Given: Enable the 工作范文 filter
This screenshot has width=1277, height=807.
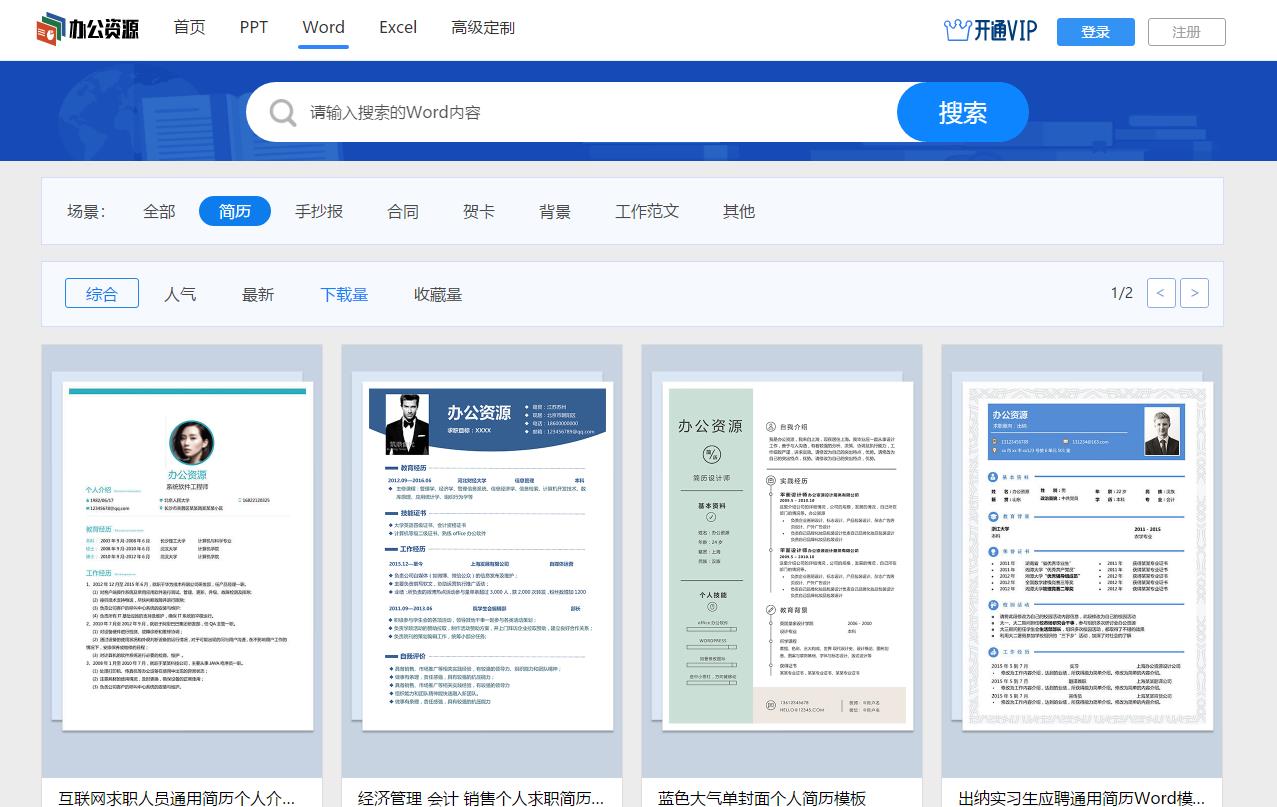Looking at the screenshot, I should point(646,211).
